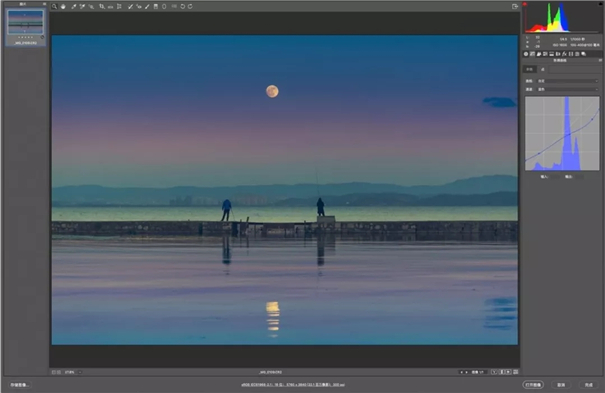Select the Targeted Adjustment tool
Viewport: 605px width, 393px height.
coord(91,7)
